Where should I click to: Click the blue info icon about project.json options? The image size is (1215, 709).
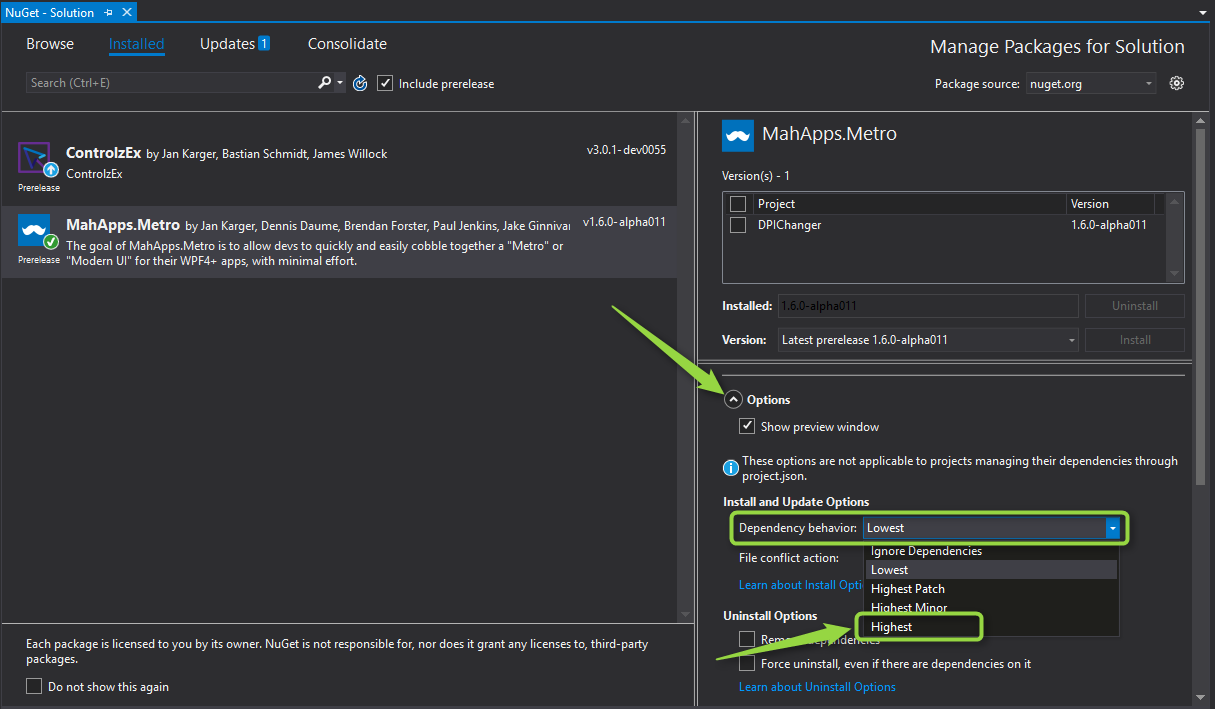coord(730,467)
